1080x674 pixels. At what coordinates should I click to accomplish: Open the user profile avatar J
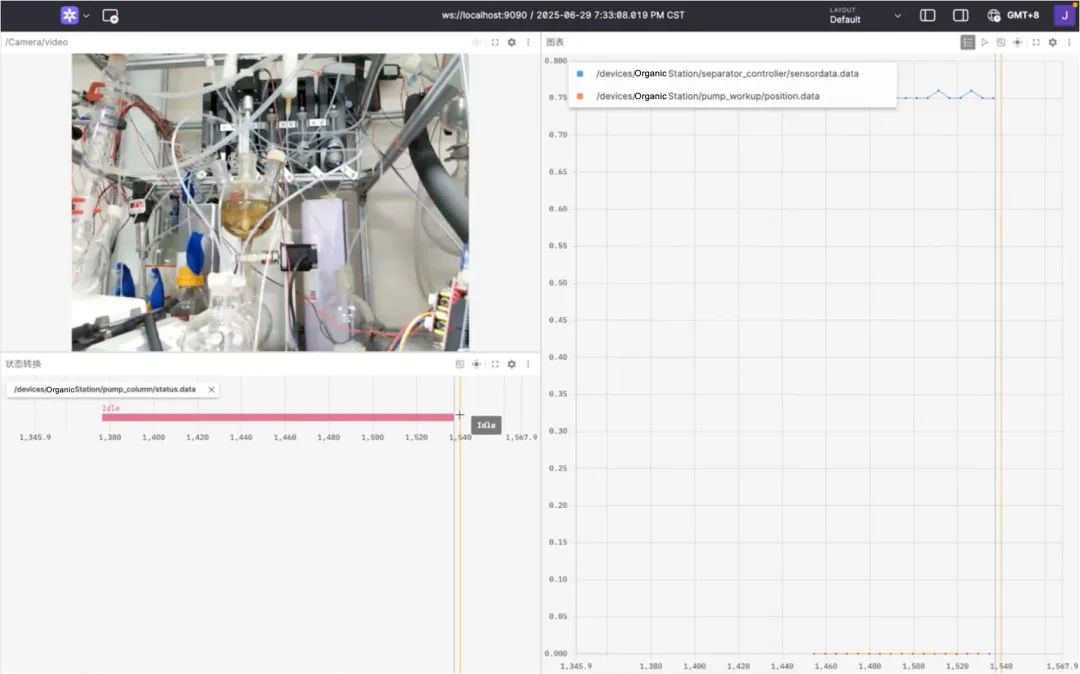pyautogui.click(x=1062, y=15)
